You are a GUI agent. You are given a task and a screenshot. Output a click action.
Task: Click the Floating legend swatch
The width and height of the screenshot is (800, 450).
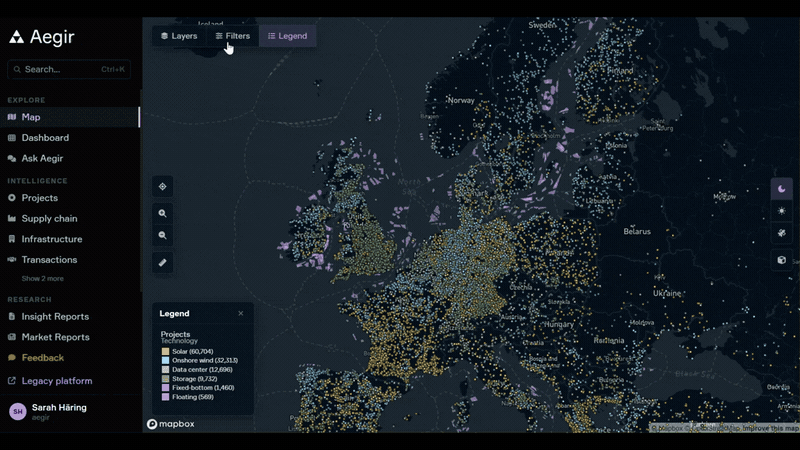pos(165,397)
